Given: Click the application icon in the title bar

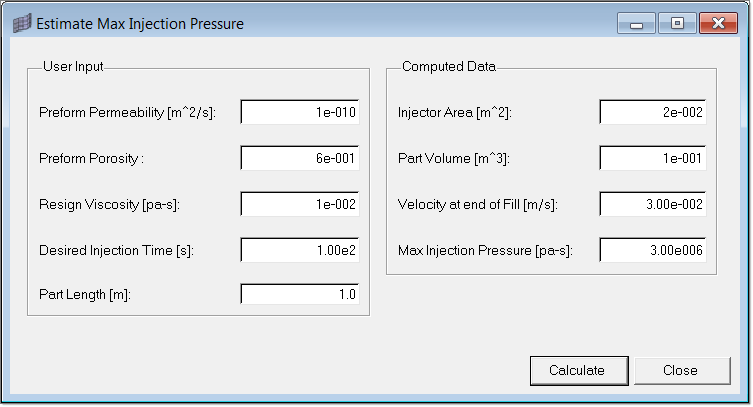Looking at the screenshot, I should pyautogui.click(x=21, y=23).
